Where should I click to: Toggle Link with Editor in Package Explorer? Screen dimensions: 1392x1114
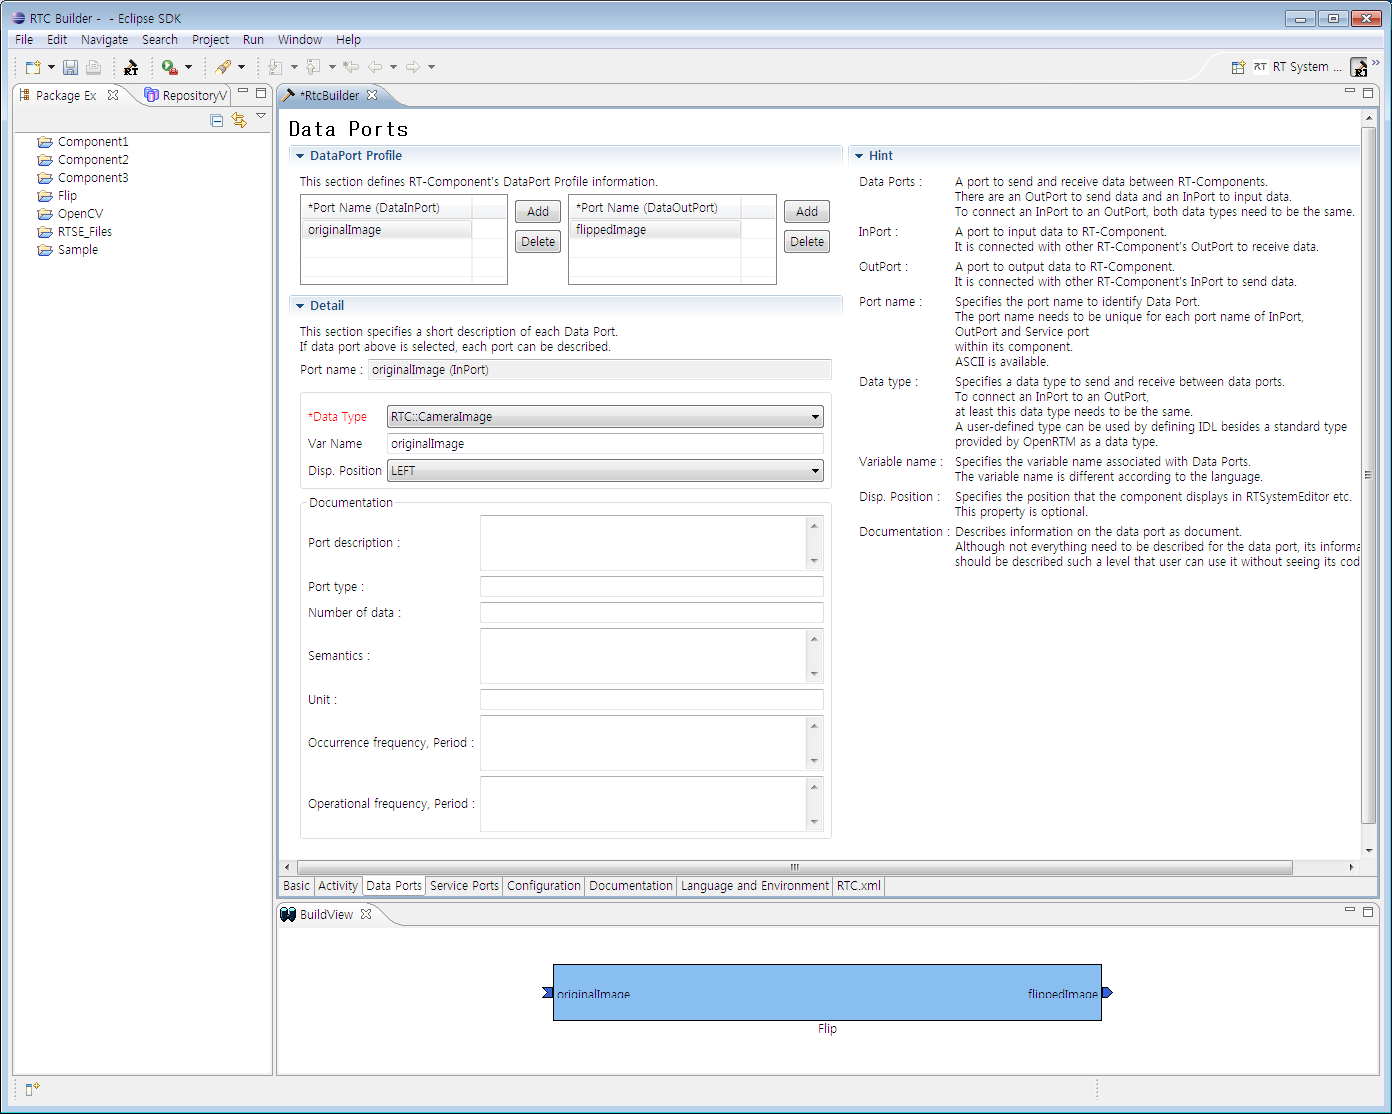pyautogui.click(x=238, y=120)
